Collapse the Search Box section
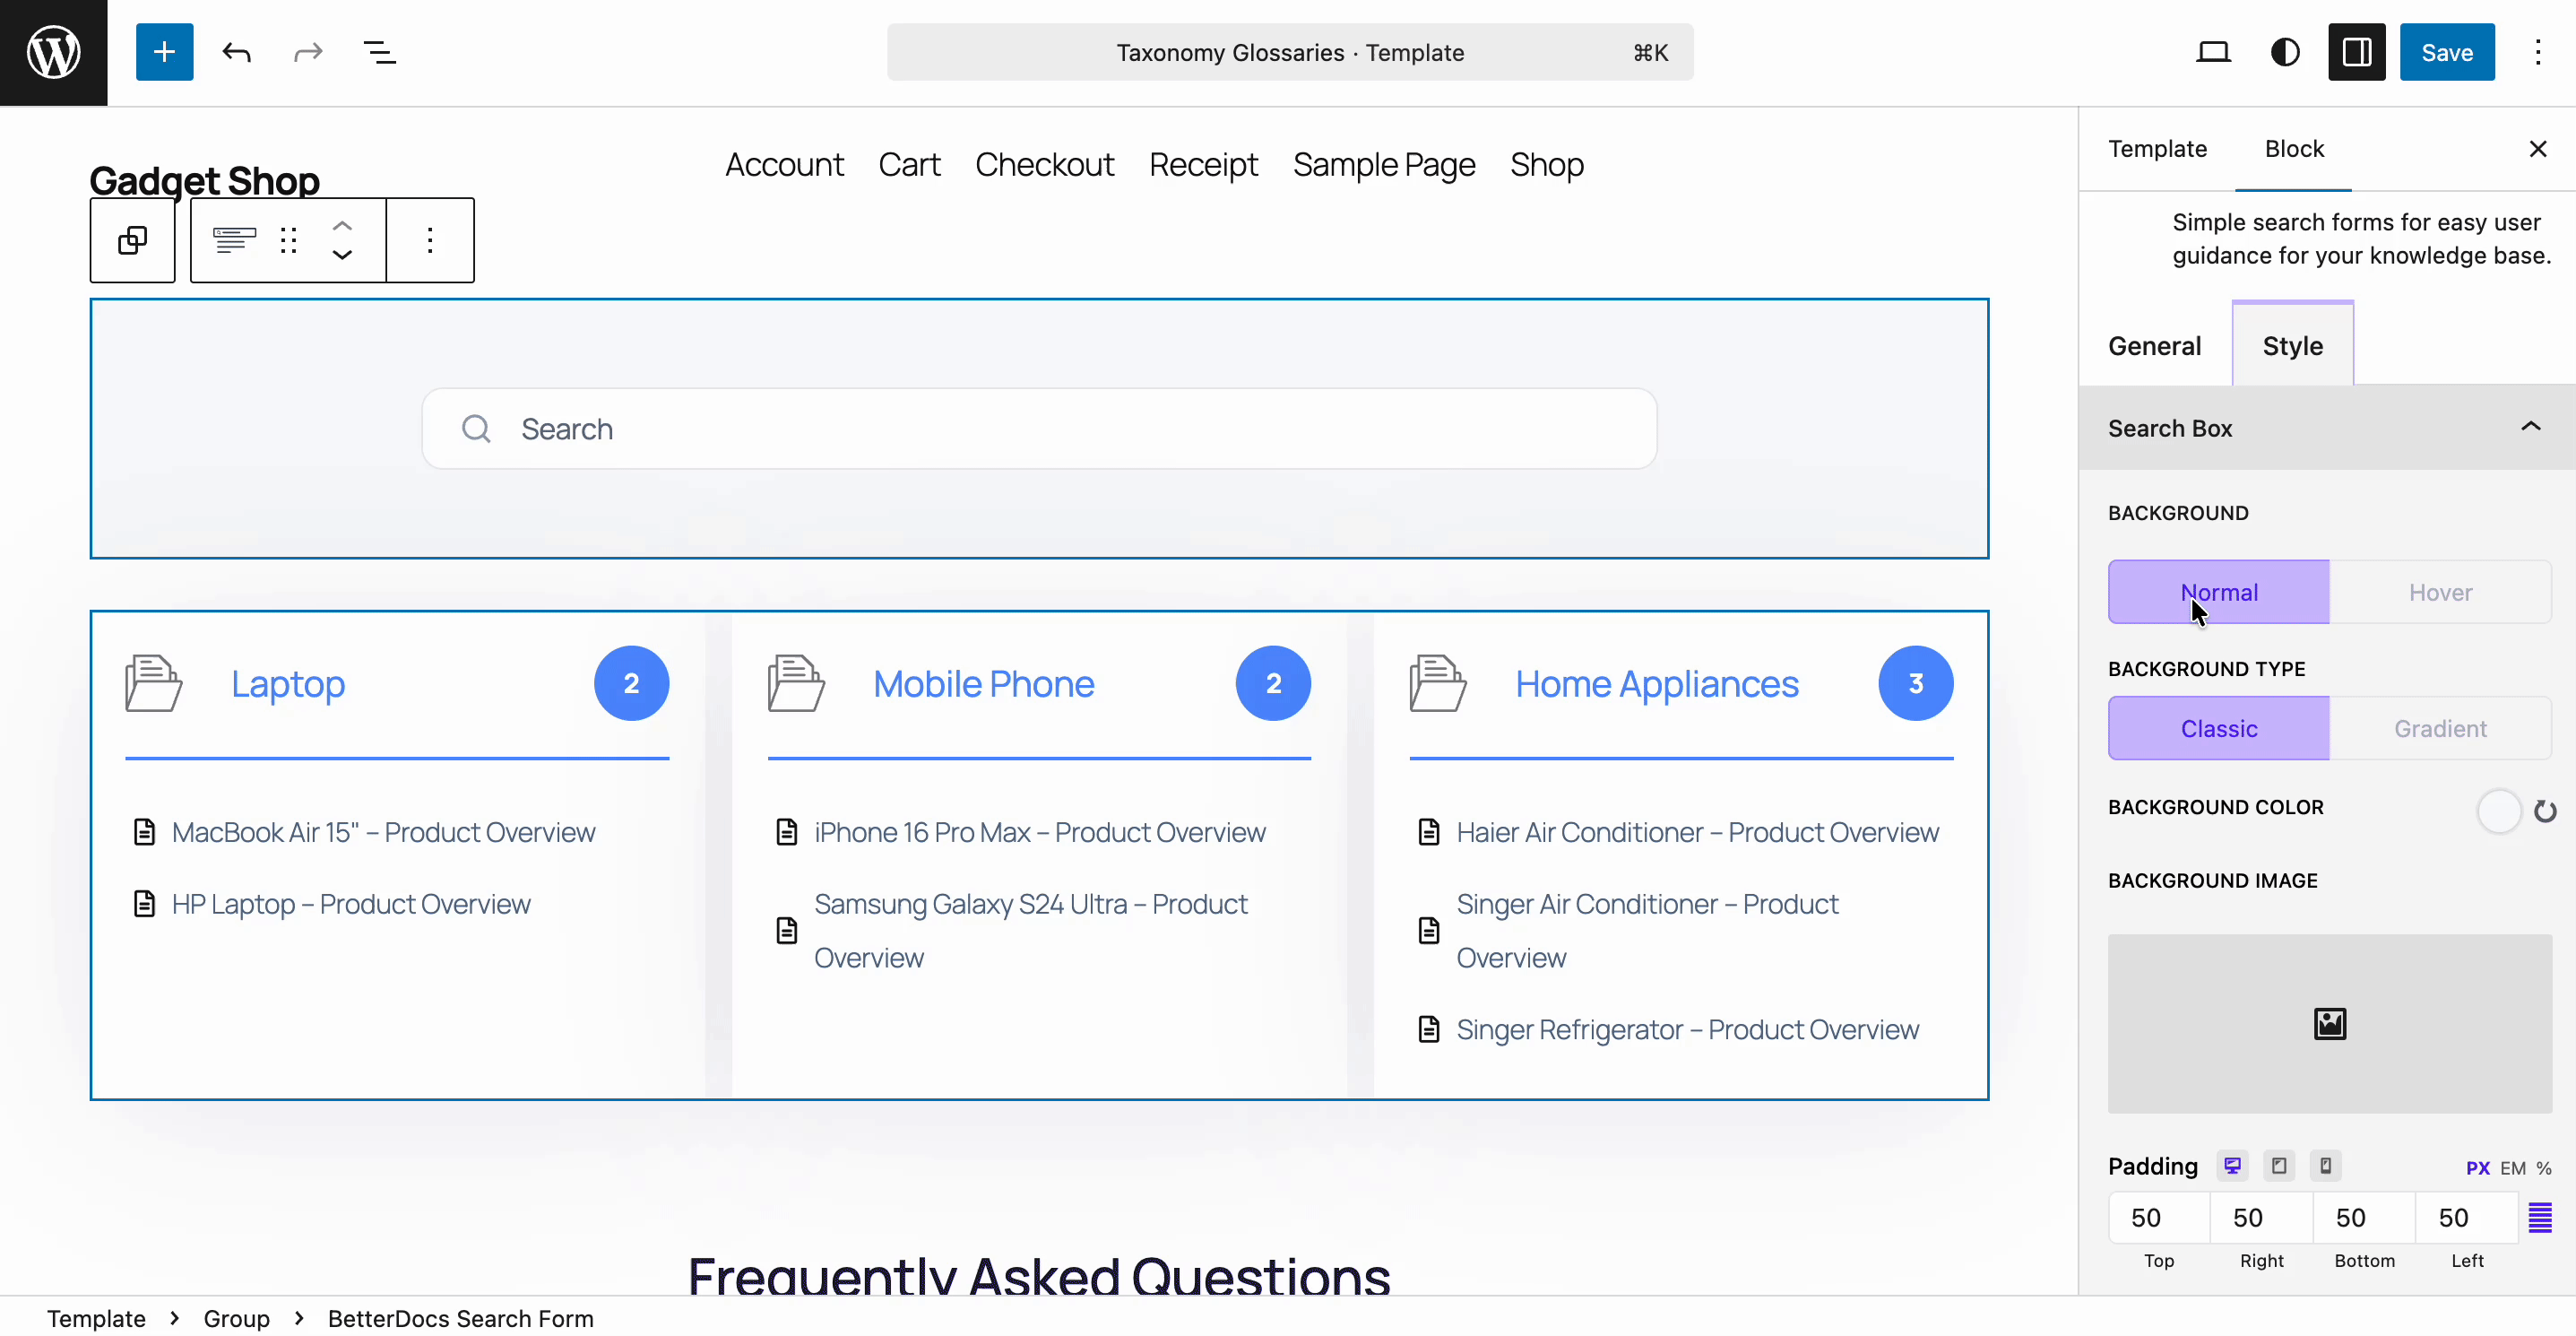This screenshot has width=2576, height=1336. click(2530, 427)
